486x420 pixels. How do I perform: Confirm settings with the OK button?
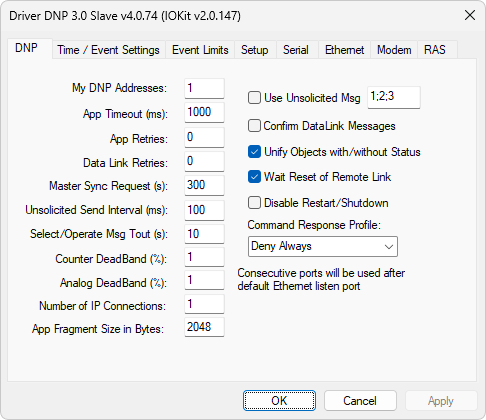coord(279,400)
